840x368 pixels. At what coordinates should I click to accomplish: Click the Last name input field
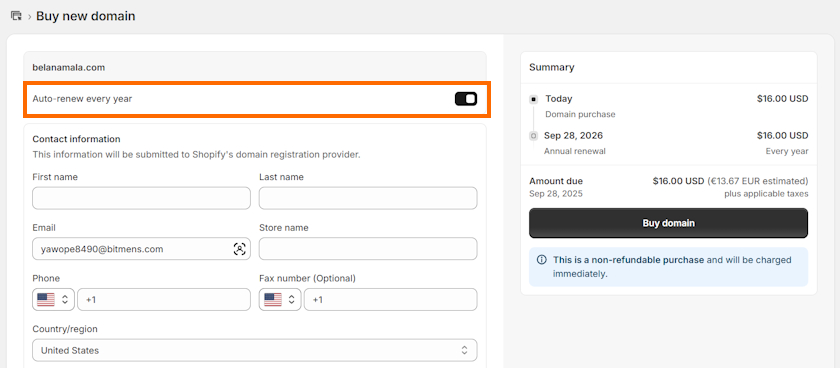coord(368,198)
